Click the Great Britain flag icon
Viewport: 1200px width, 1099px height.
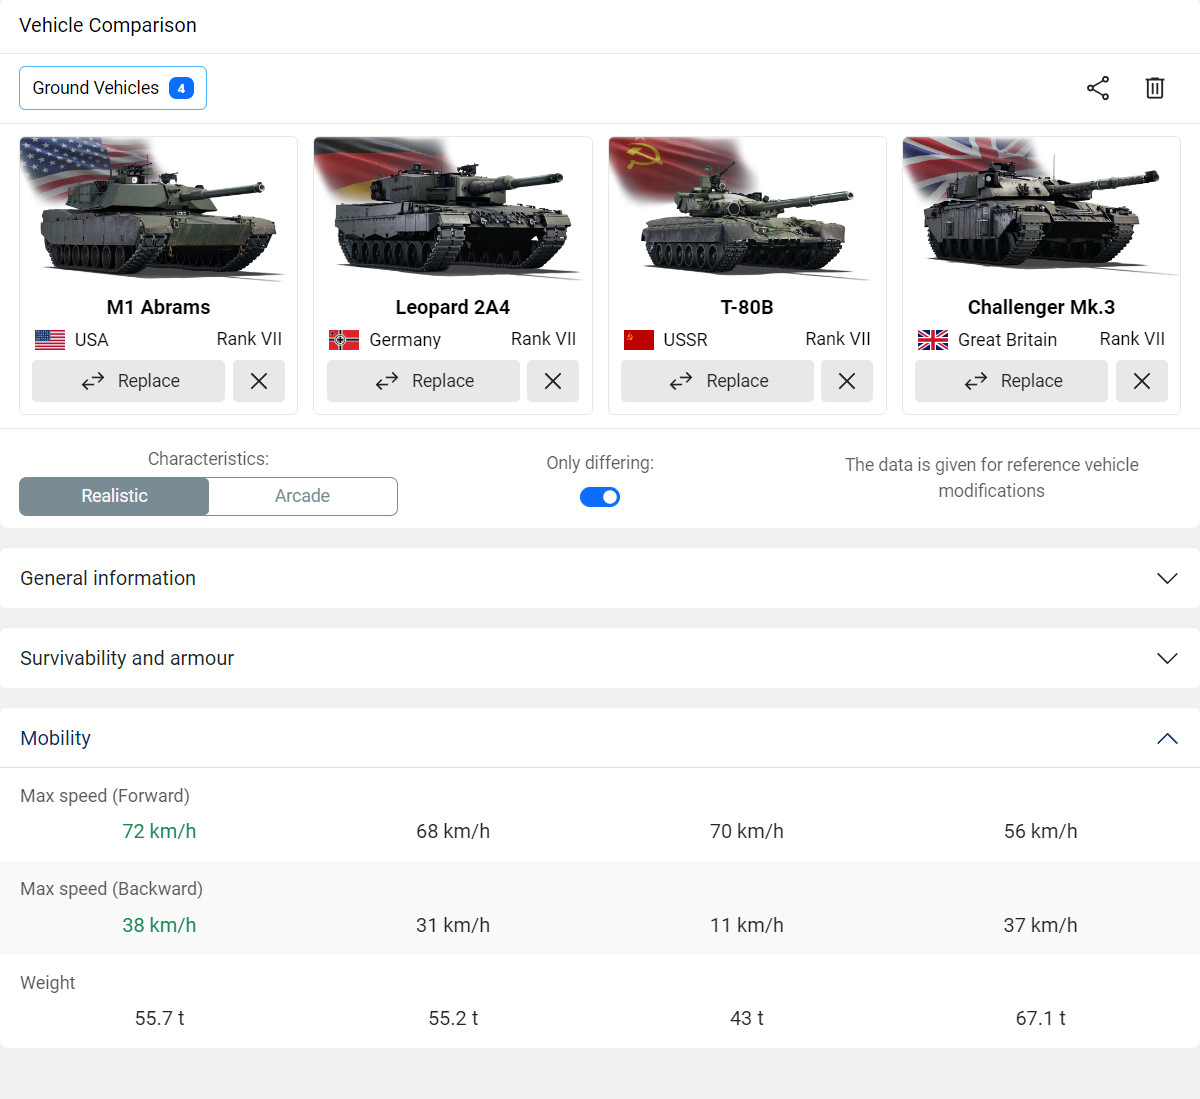(x=933, y=340)
